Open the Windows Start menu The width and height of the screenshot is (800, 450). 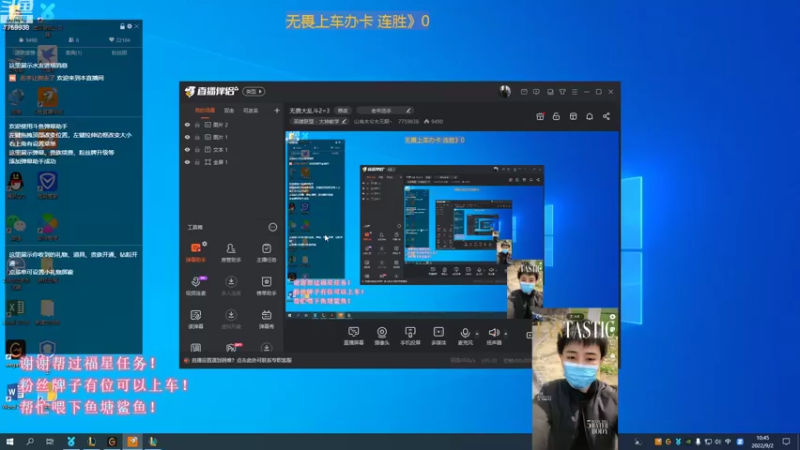point(9,441)
